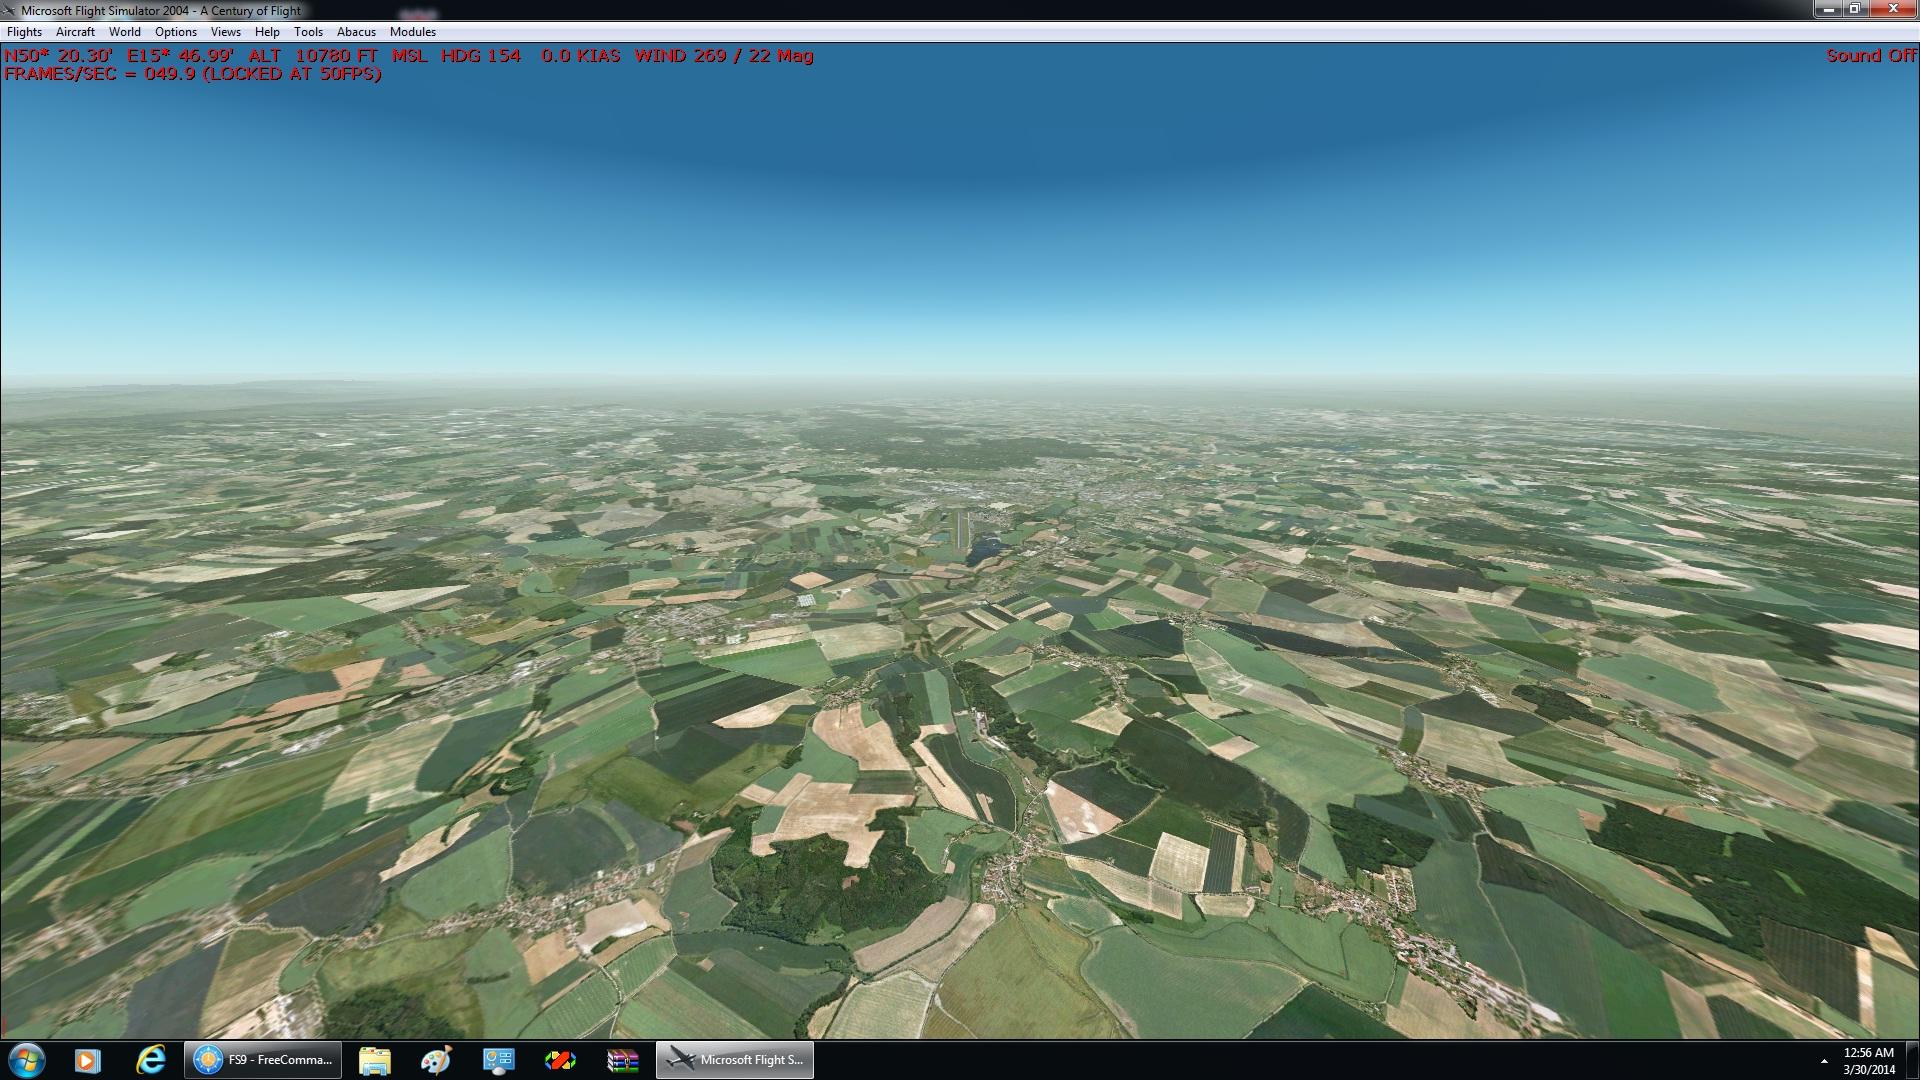The image size is (1920, 1080).
Task: Open the Tools menu
Action: (308, 32)
